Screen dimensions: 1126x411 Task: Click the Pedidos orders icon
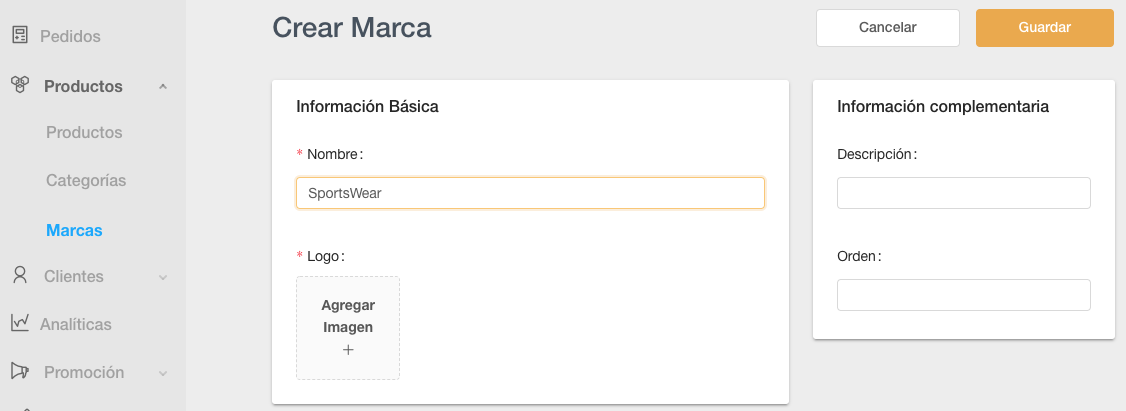[19, 36]
